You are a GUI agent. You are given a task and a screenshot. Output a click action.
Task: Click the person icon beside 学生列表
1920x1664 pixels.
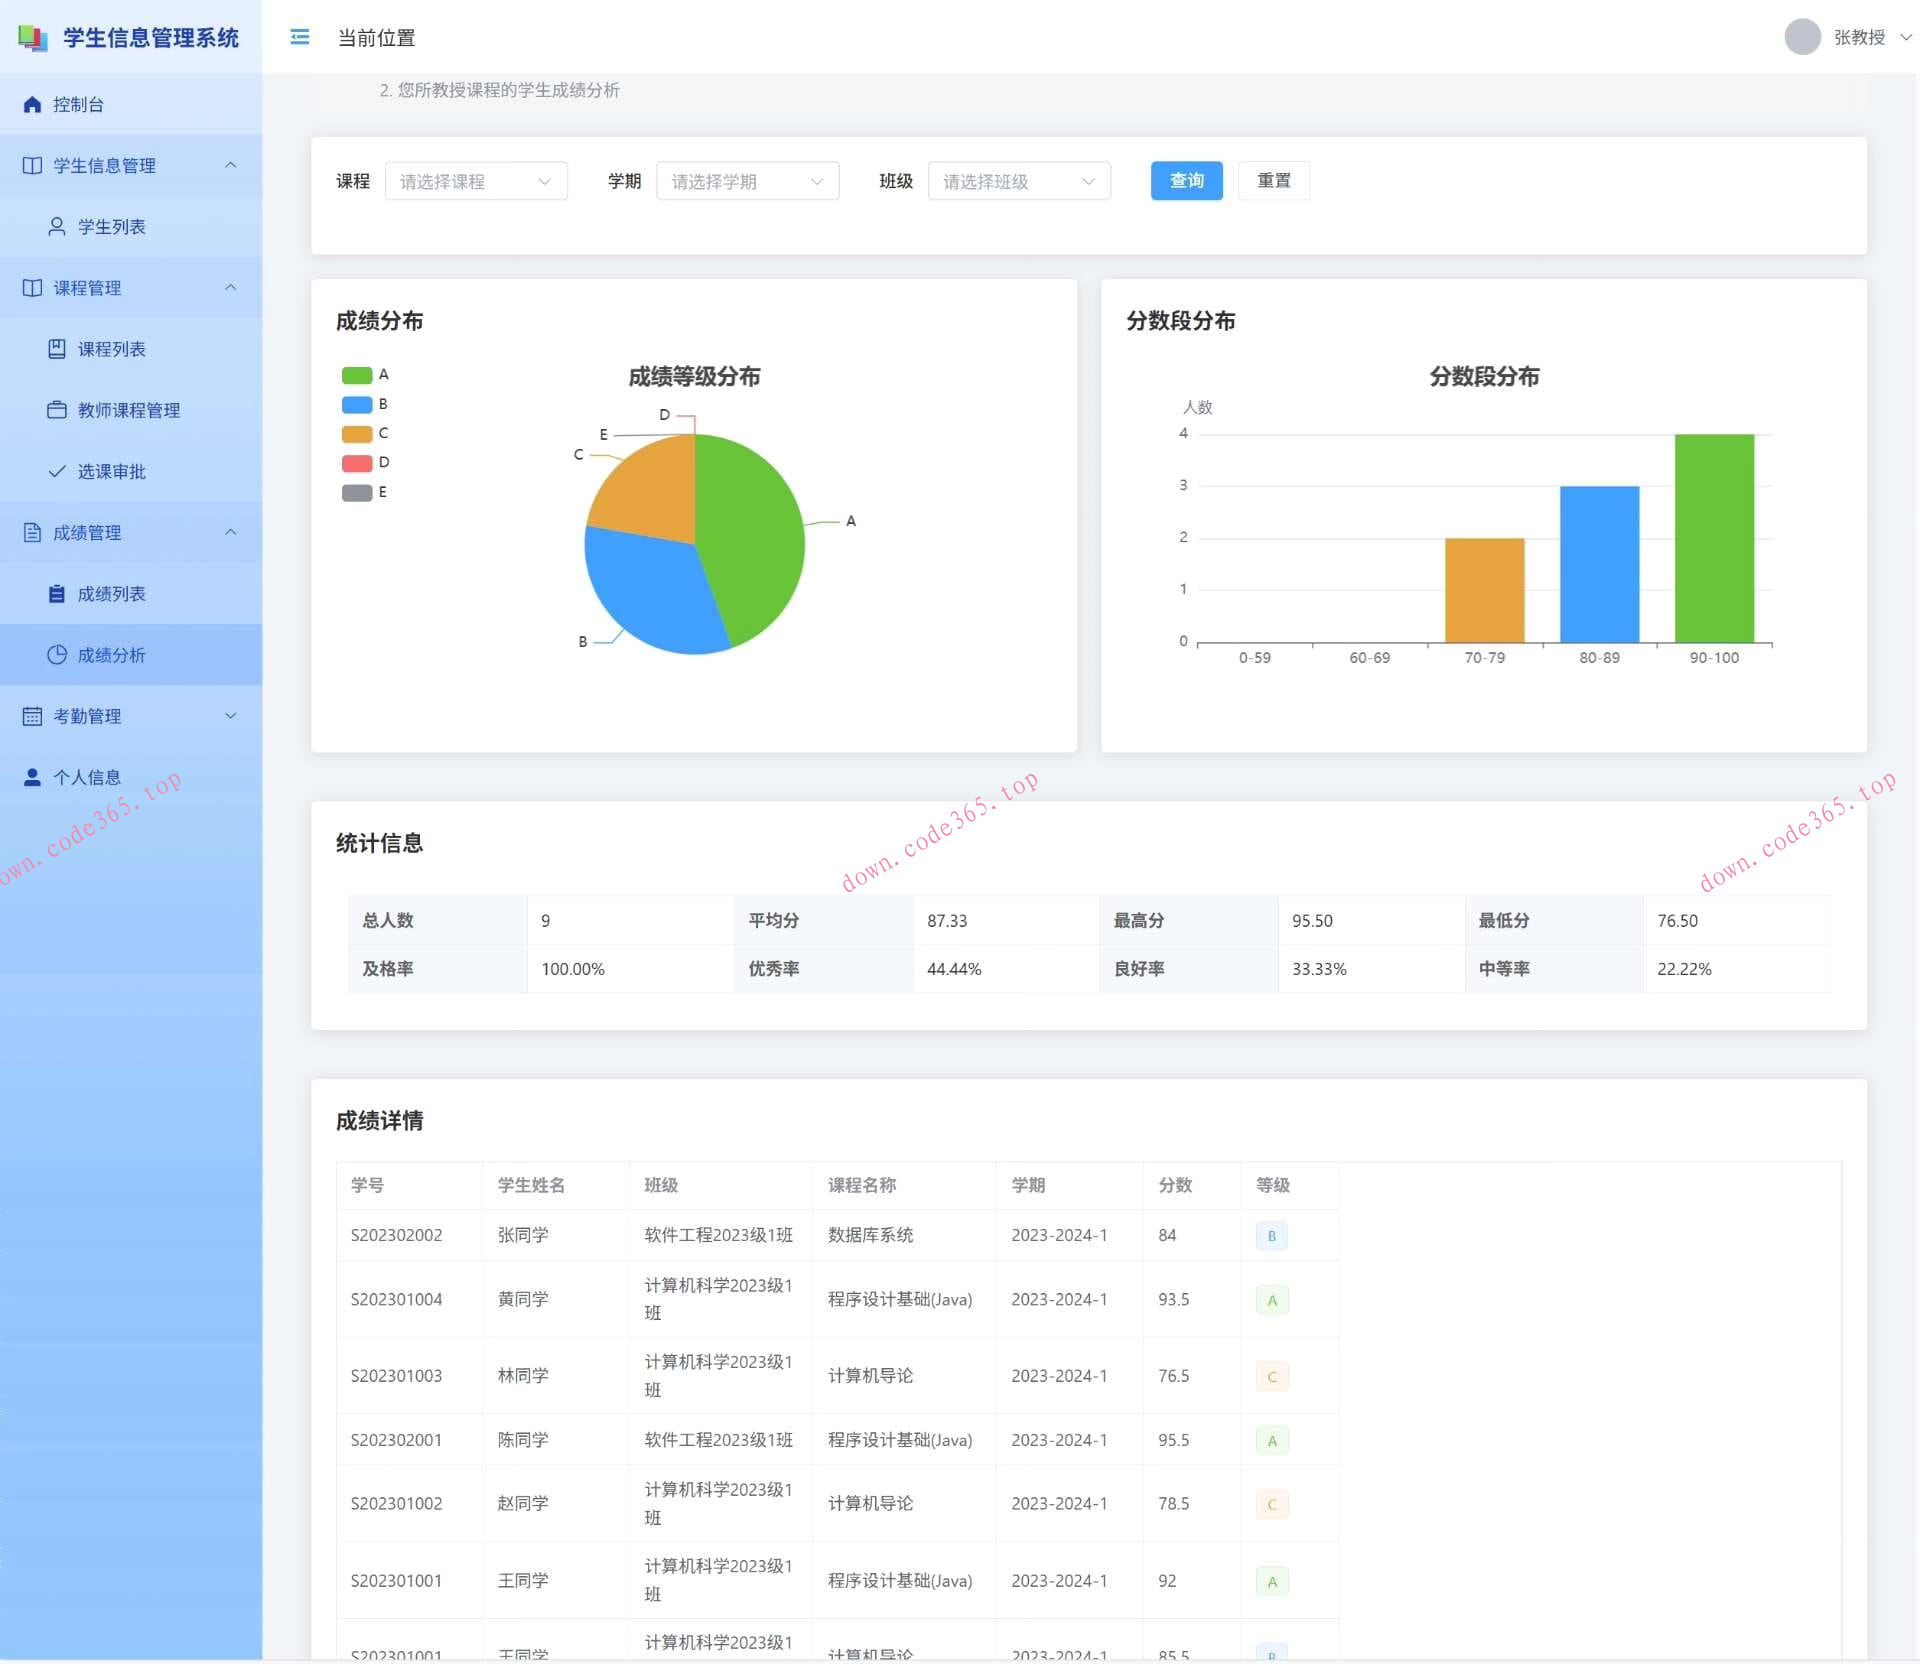tap(57, 227)
